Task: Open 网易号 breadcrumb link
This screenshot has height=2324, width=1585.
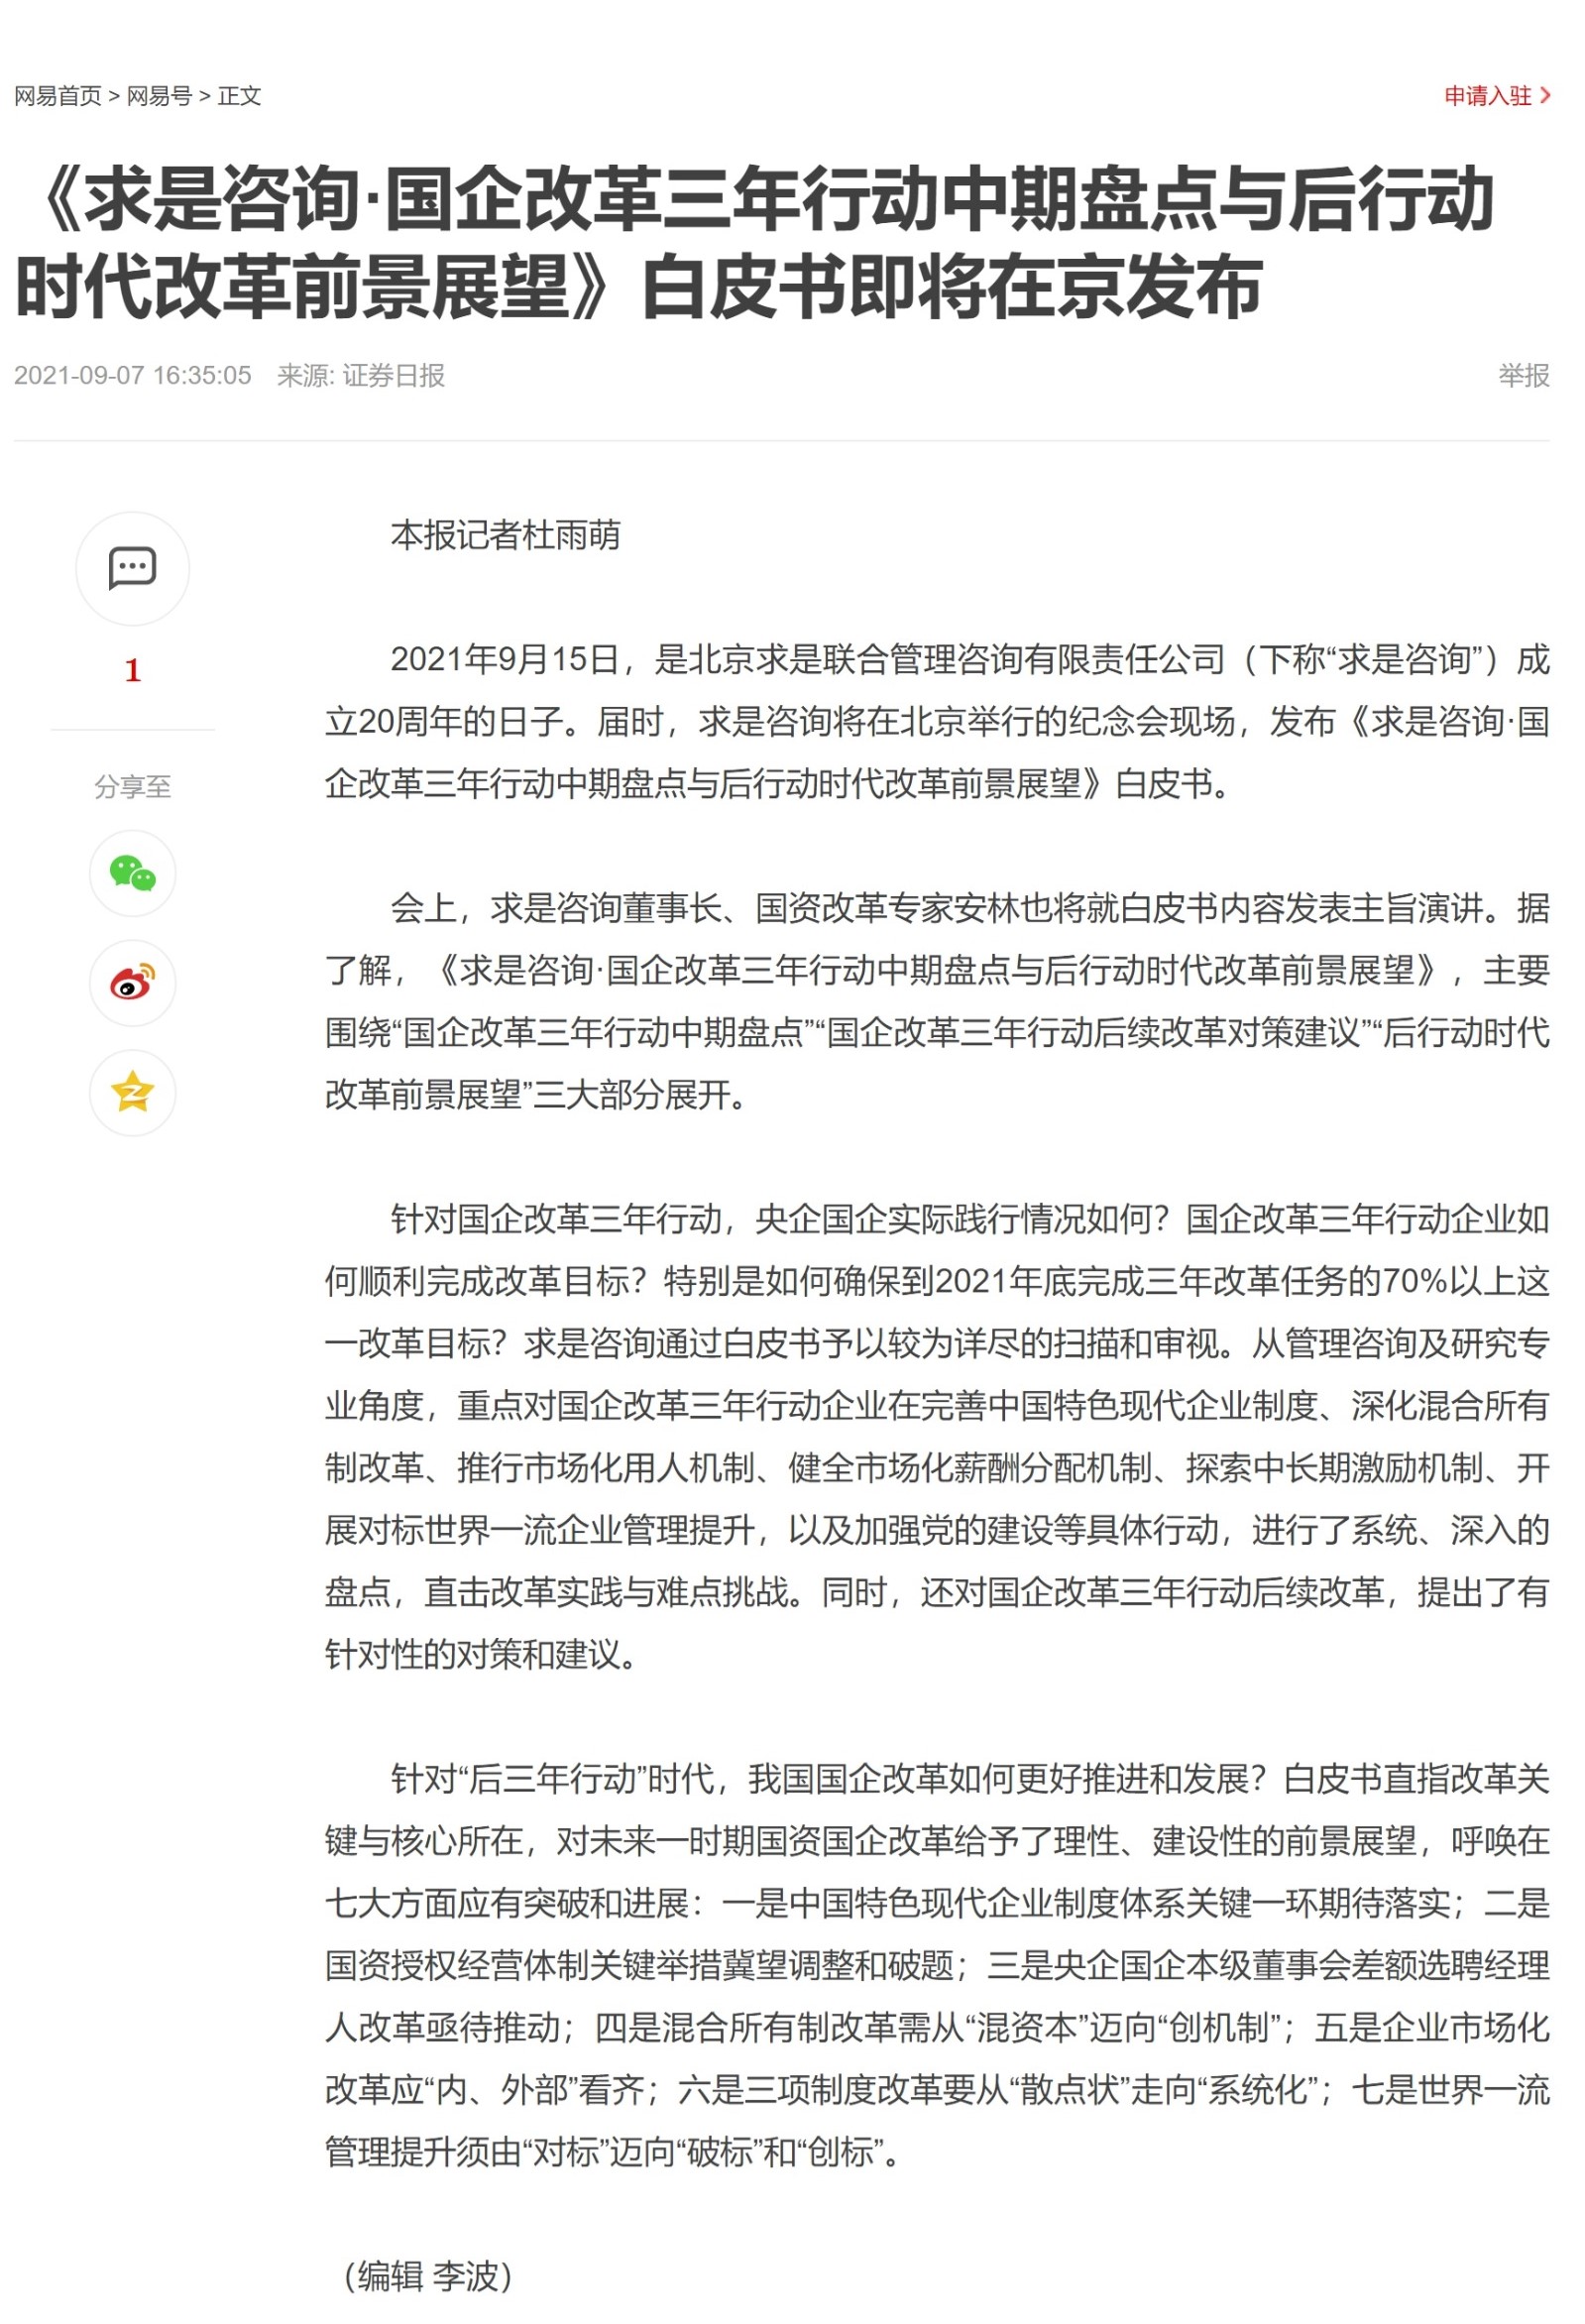Action: tap(159, 96)
